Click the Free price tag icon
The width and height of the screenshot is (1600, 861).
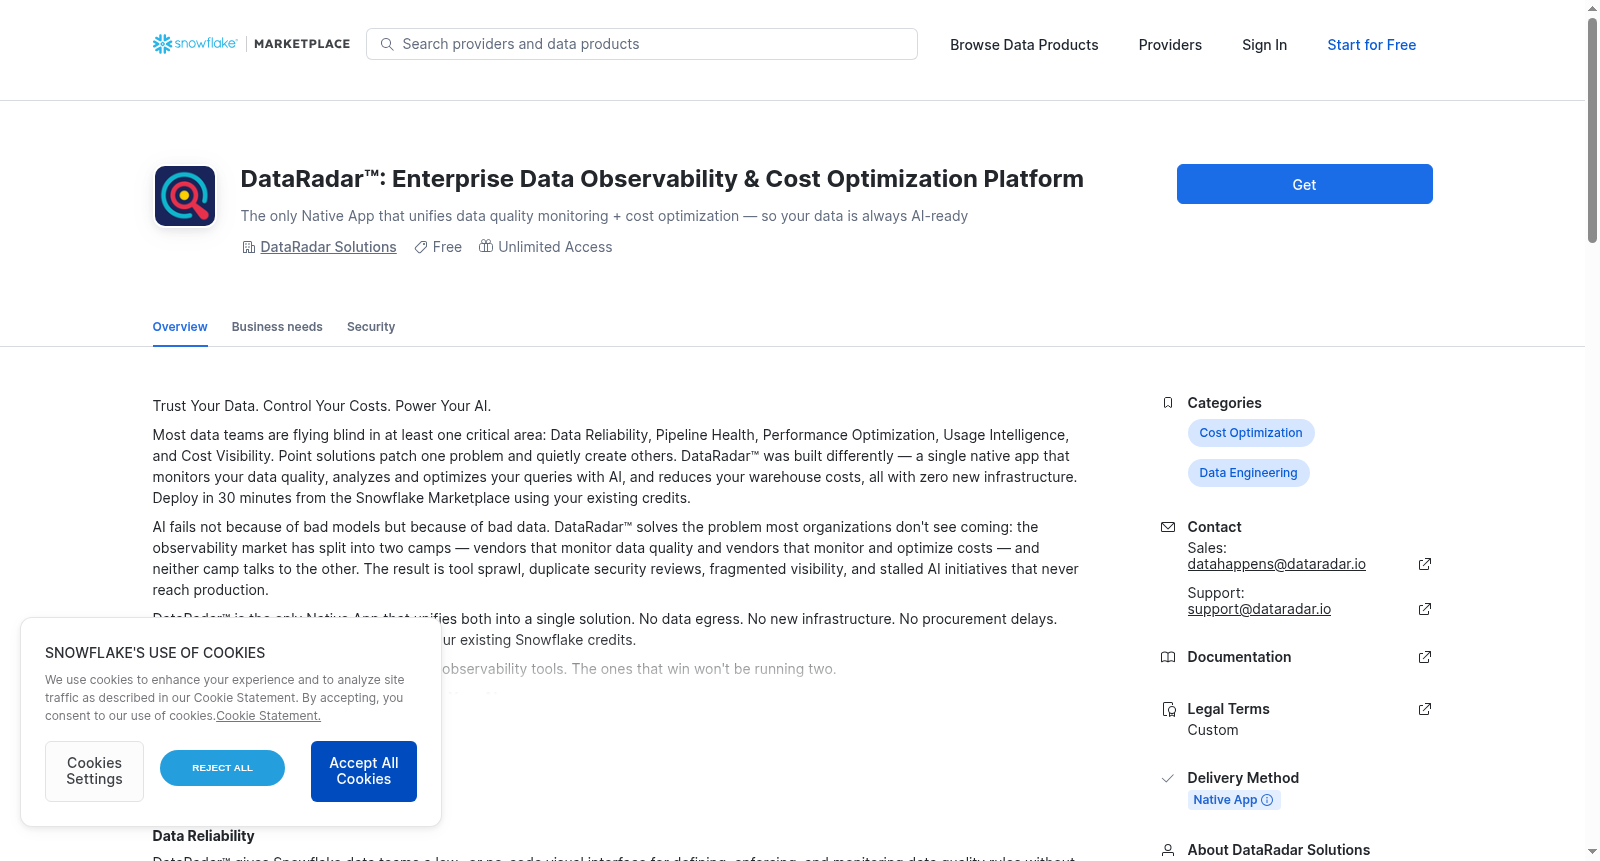(x=421, y=247)
